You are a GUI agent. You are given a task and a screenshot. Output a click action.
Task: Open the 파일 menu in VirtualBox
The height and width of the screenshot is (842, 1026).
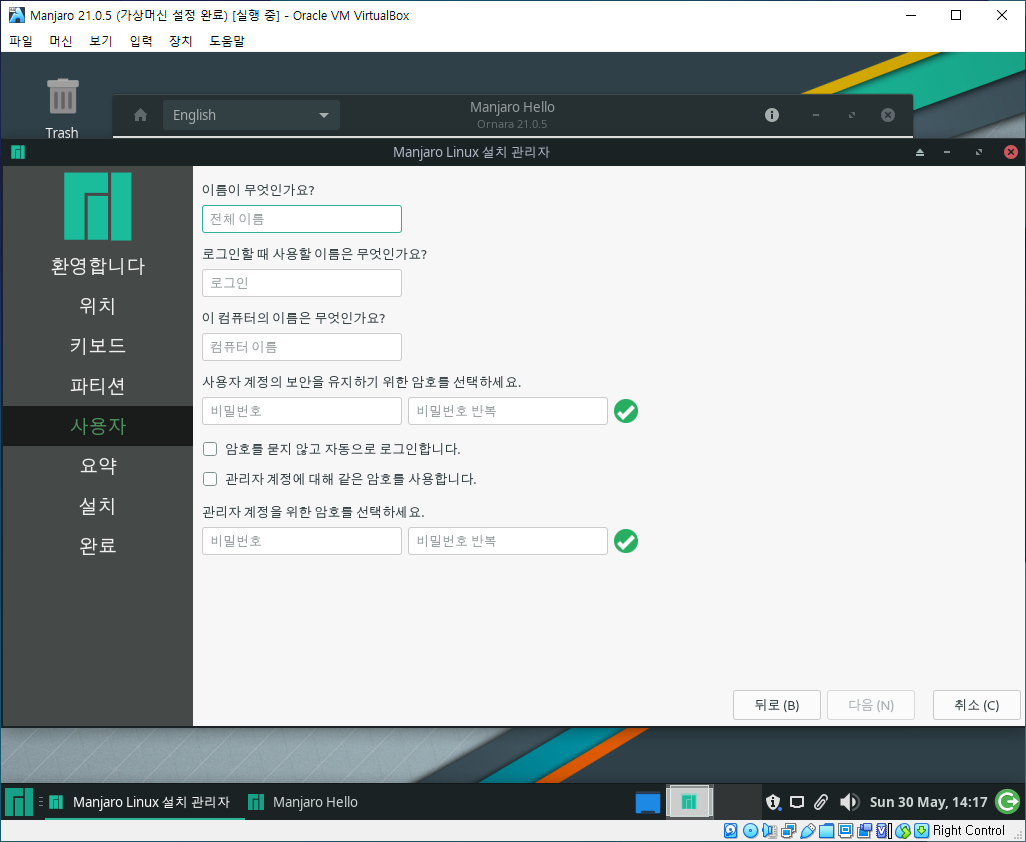pos(21,41)
